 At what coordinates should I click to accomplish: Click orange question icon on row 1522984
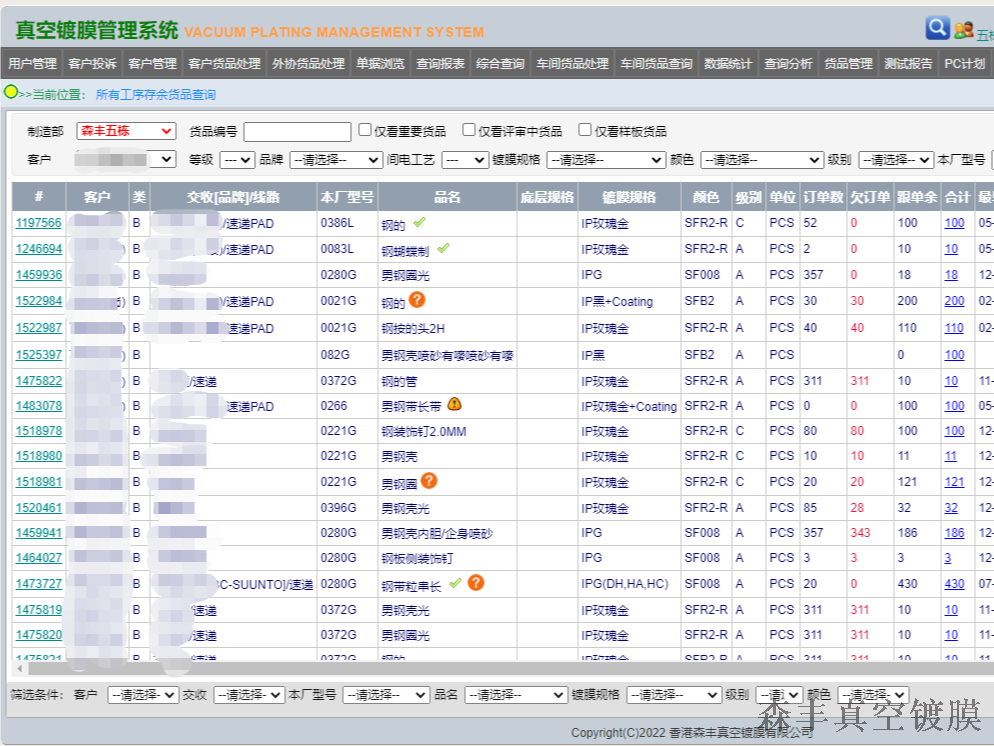tap(416, 299)
